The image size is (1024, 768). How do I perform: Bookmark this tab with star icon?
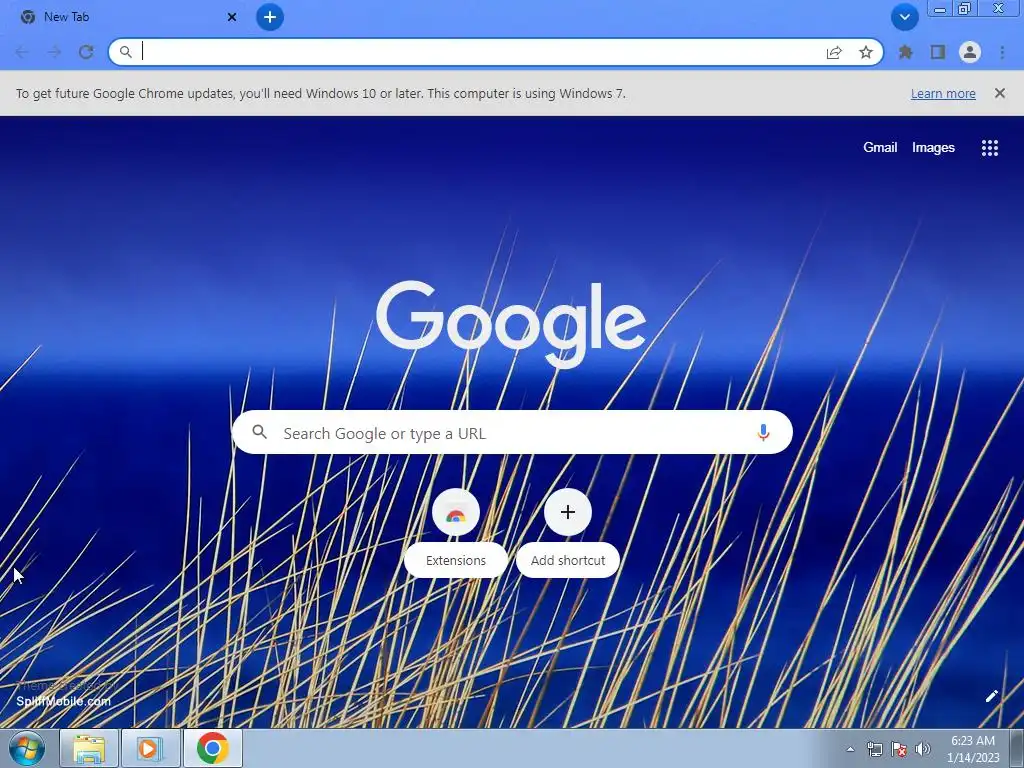(866, 52)
